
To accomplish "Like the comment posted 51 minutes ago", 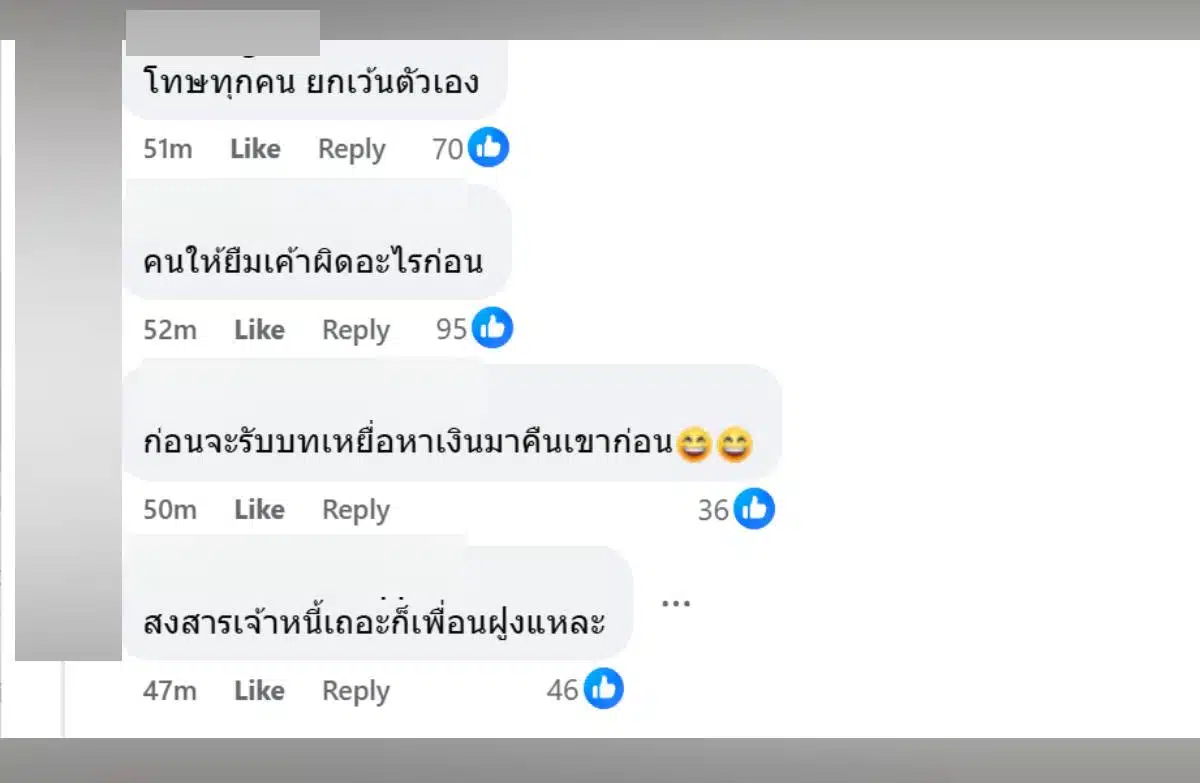I will [x=255, y=148].
